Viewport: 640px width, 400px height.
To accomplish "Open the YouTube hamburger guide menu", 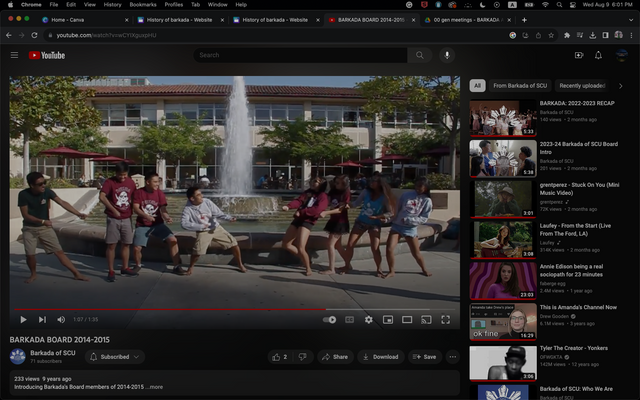I will [x=14, y=56].
